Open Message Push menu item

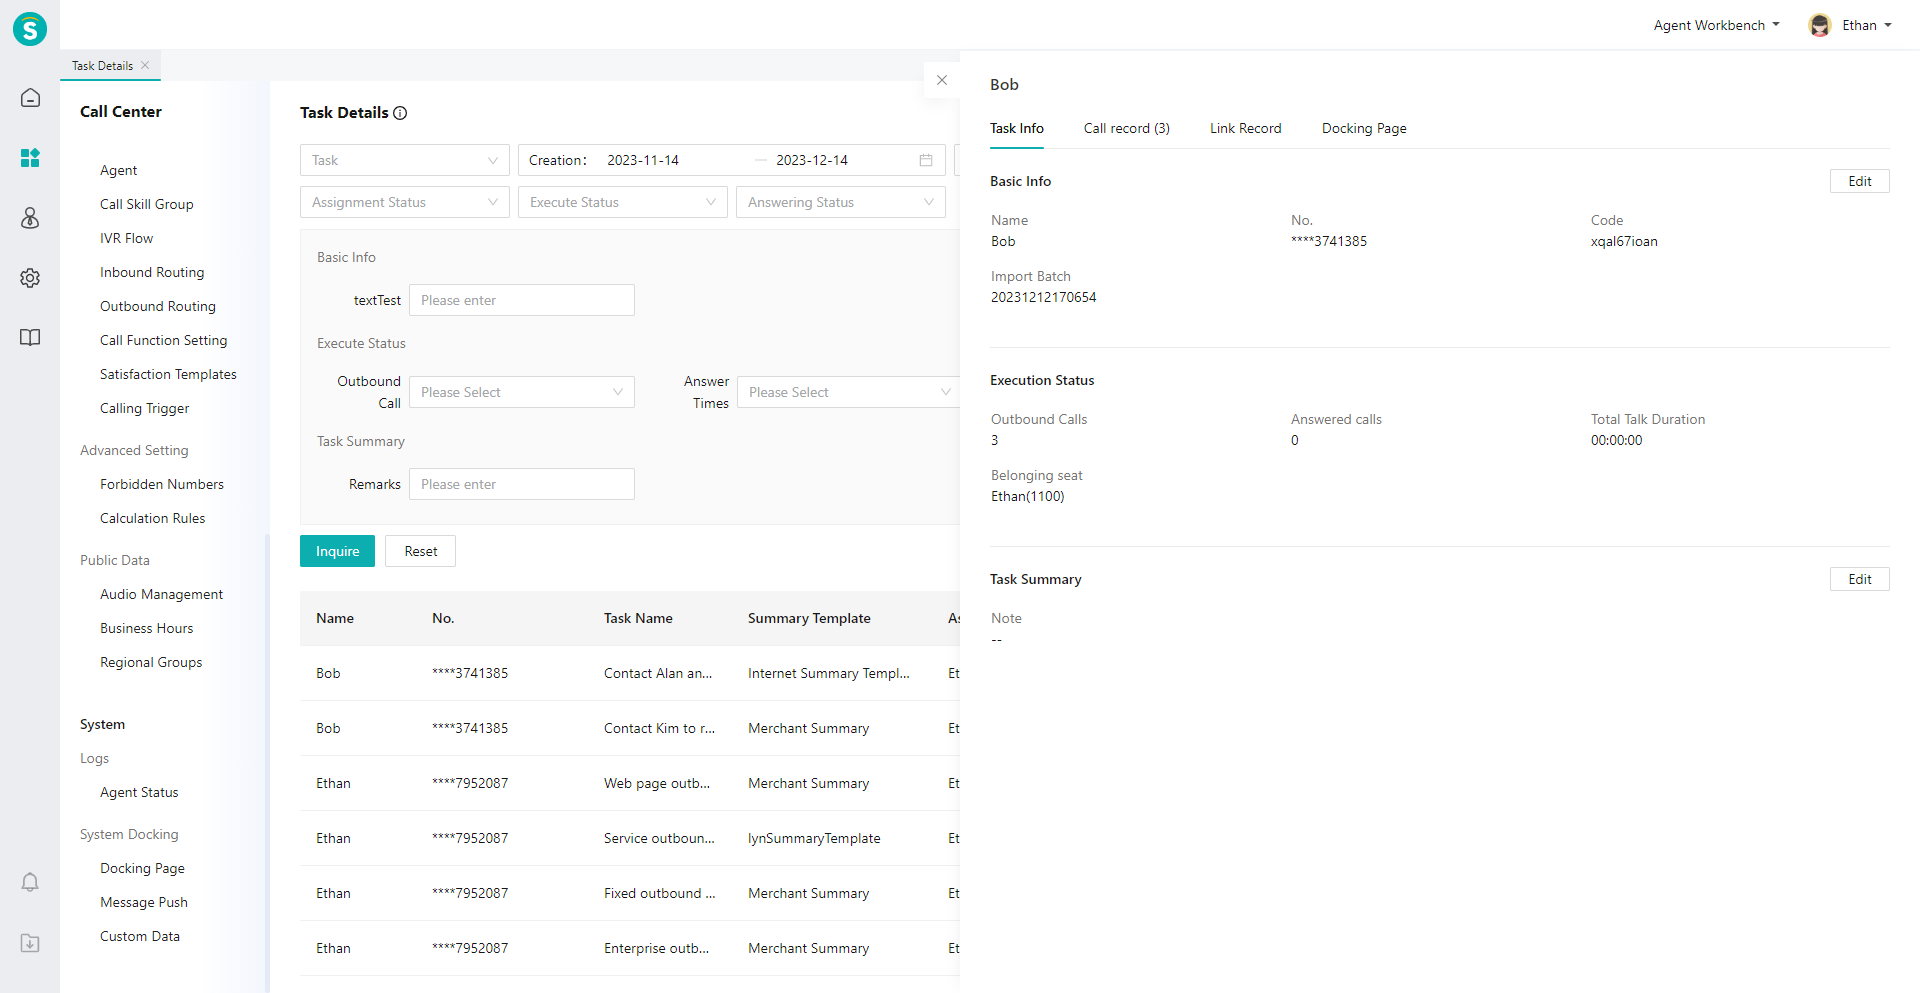pyautogui.click(x=144, y=902)
